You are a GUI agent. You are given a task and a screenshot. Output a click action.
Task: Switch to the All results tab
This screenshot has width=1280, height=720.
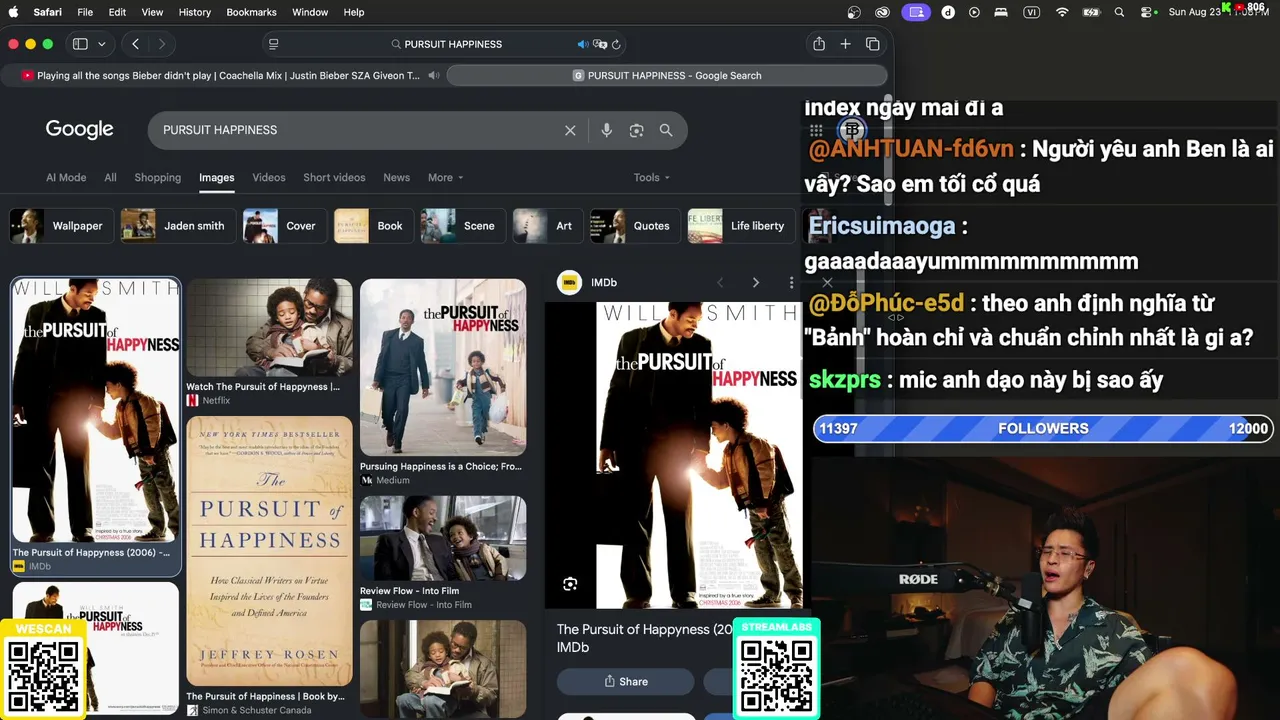click(x=110, y=177)
